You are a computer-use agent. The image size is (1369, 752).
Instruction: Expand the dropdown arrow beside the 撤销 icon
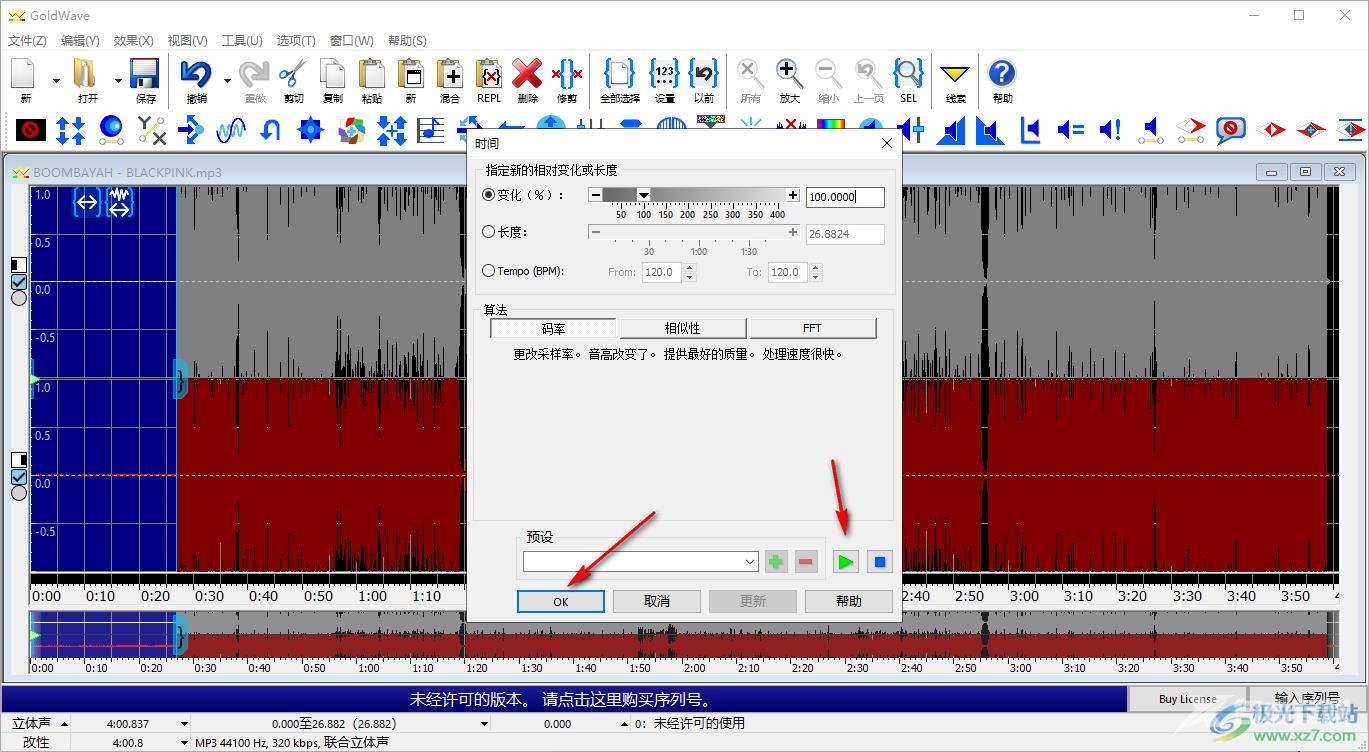227,80
